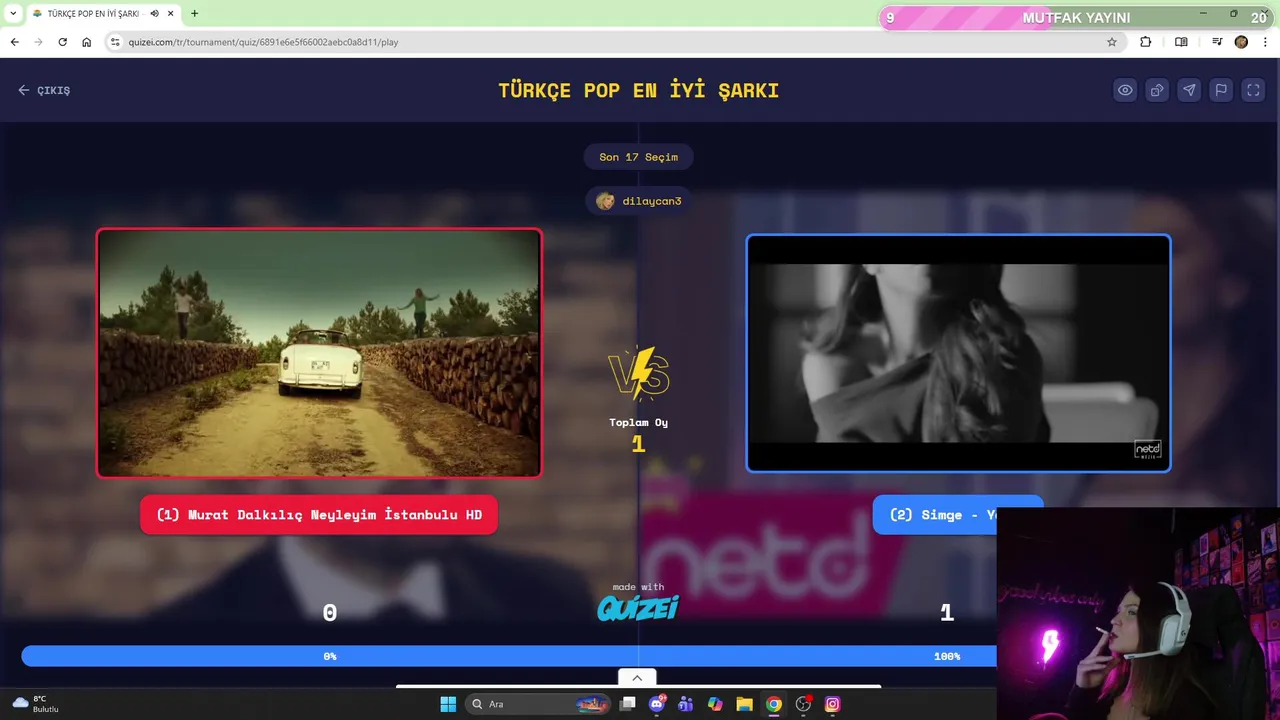1280x720 pixels.
Task: Click the Murat Dalkılıç video thumbnail
Action: click(319, 353)
